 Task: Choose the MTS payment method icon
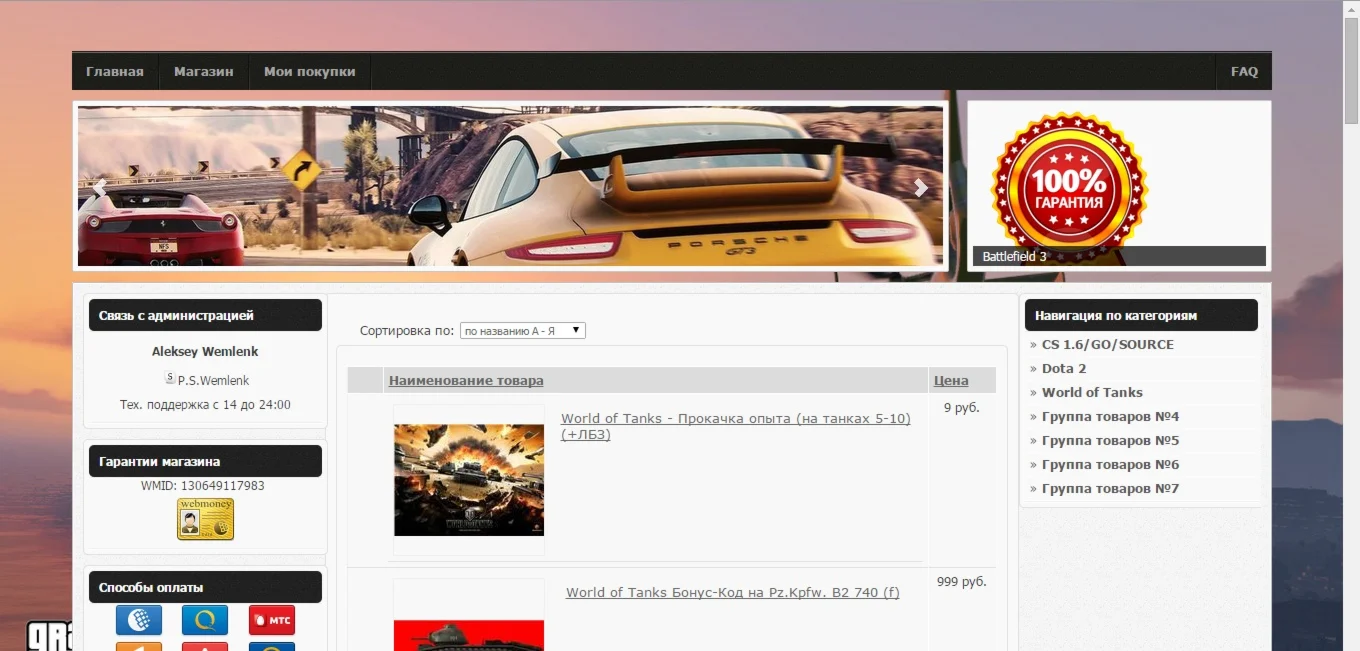point(272,620)
